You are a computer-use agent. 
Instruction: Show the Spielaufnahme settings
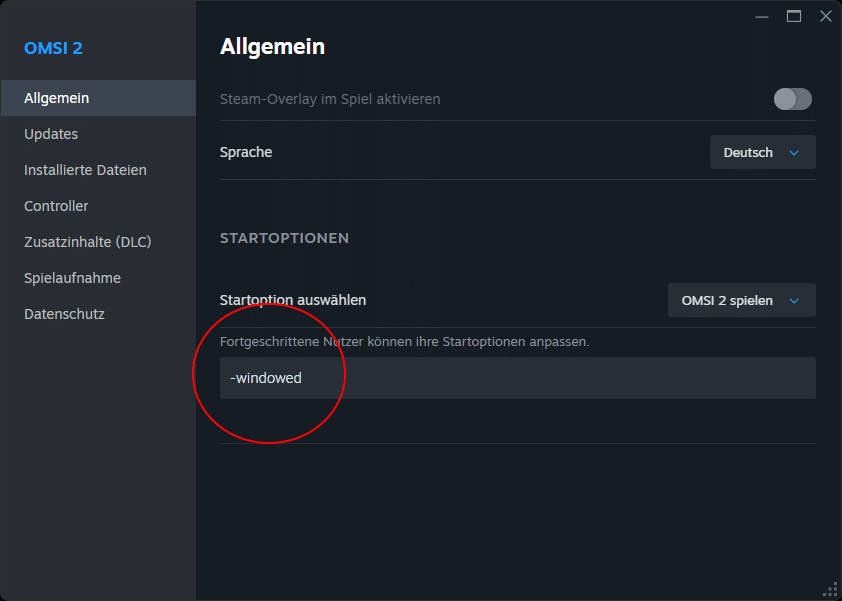tap(72, 278)
